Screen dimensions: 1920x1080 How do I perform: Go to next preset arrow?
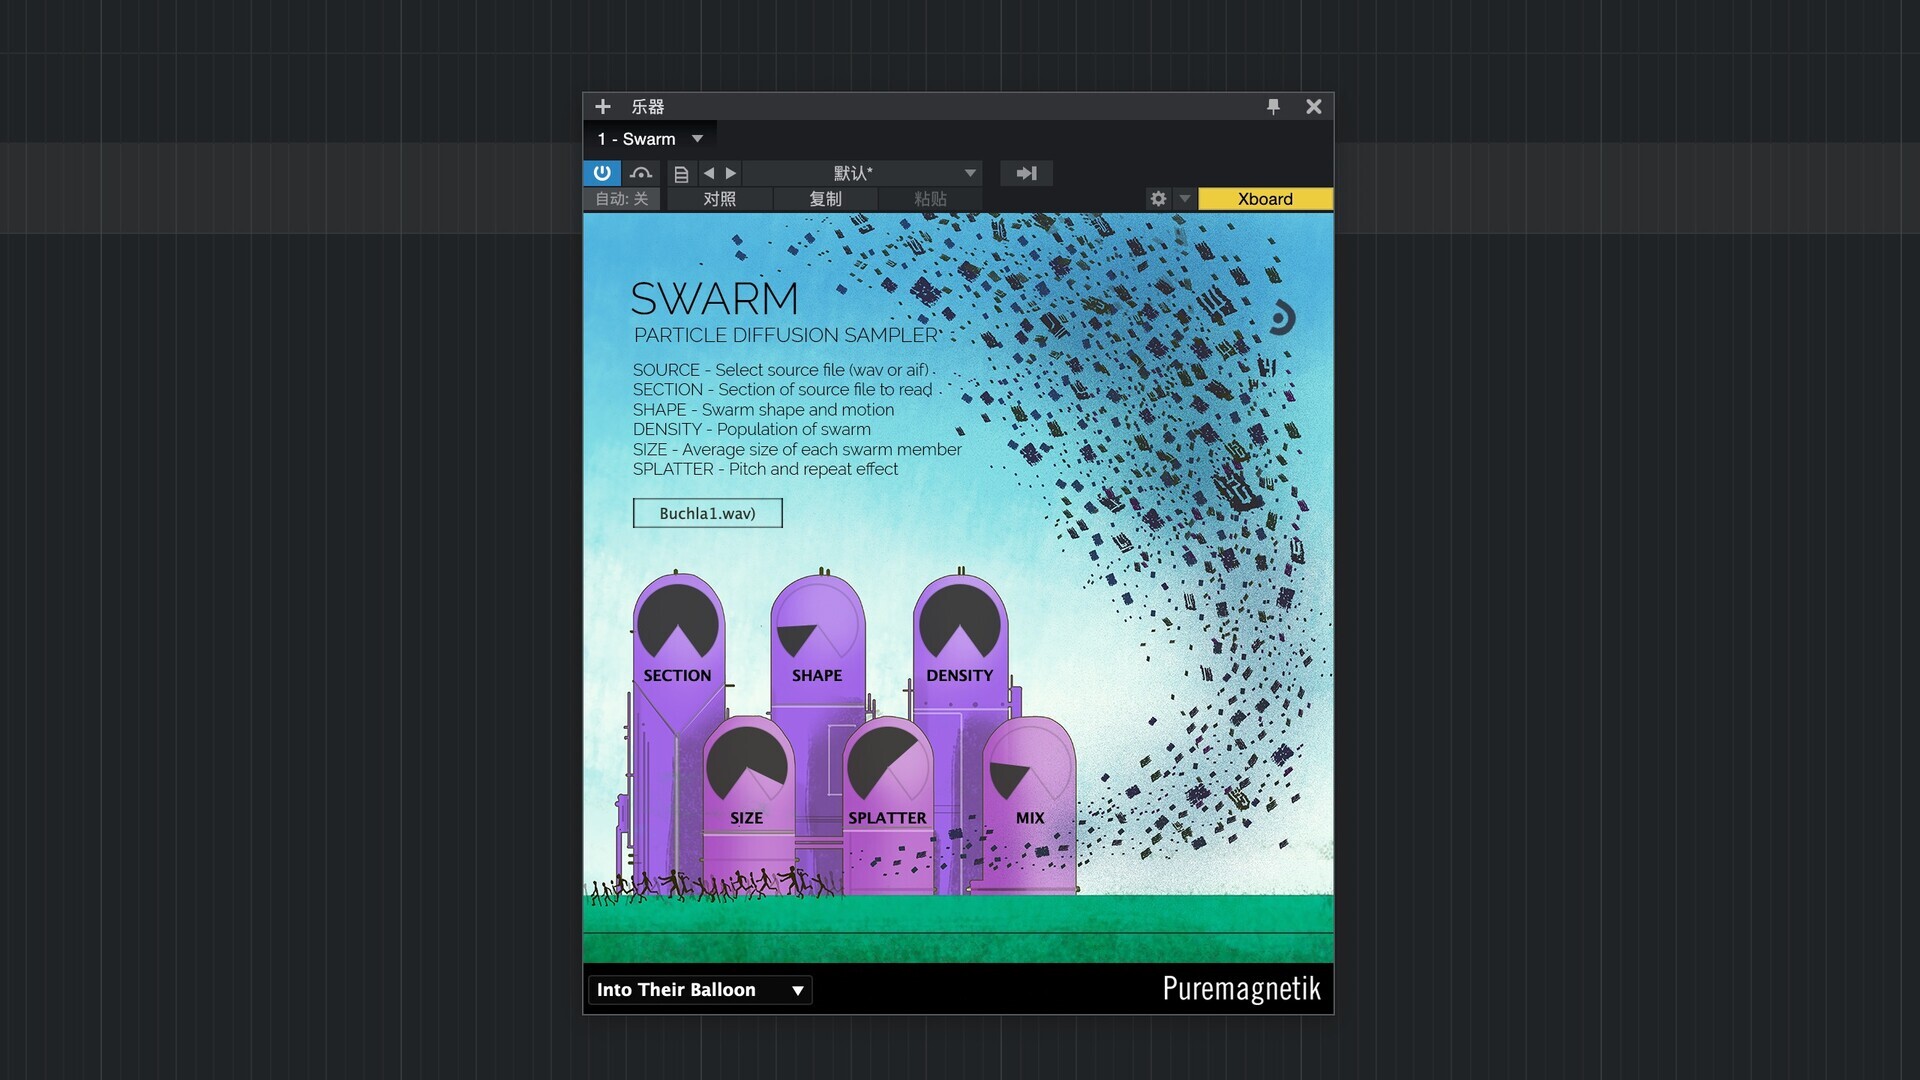[x=731, y=173]
